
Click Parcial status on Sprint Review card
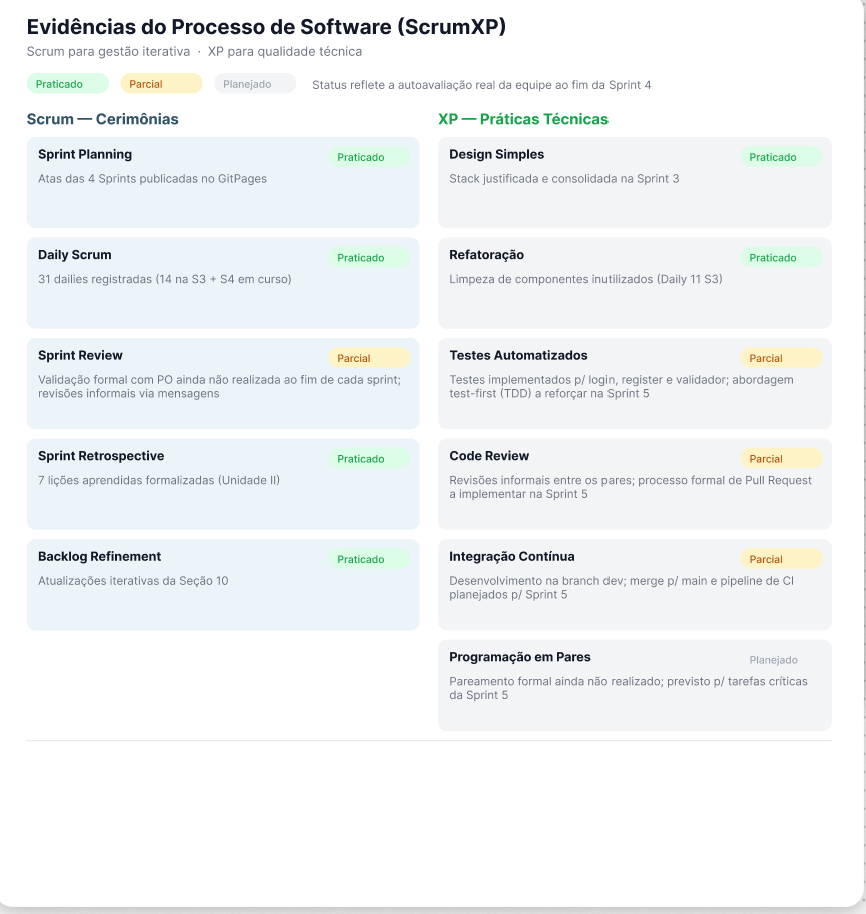tap(369, 358)
